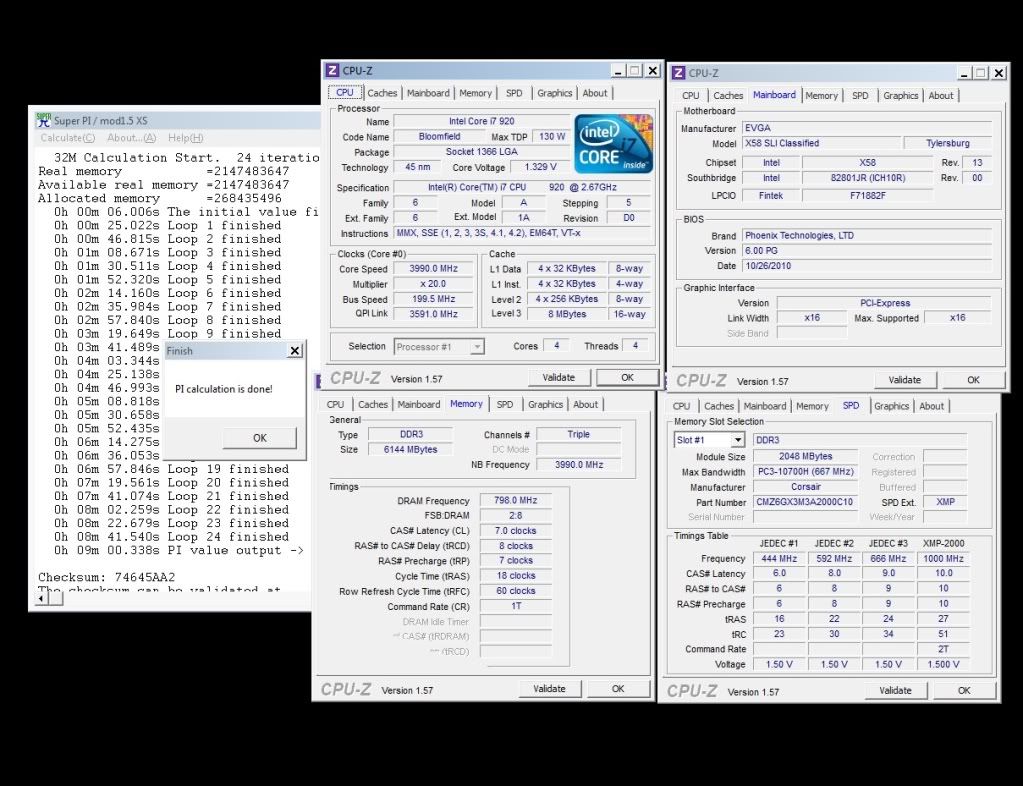Click the Intel Core i7 inside logo
This screenshot has width=1023, height=786.
coord(613,144)
